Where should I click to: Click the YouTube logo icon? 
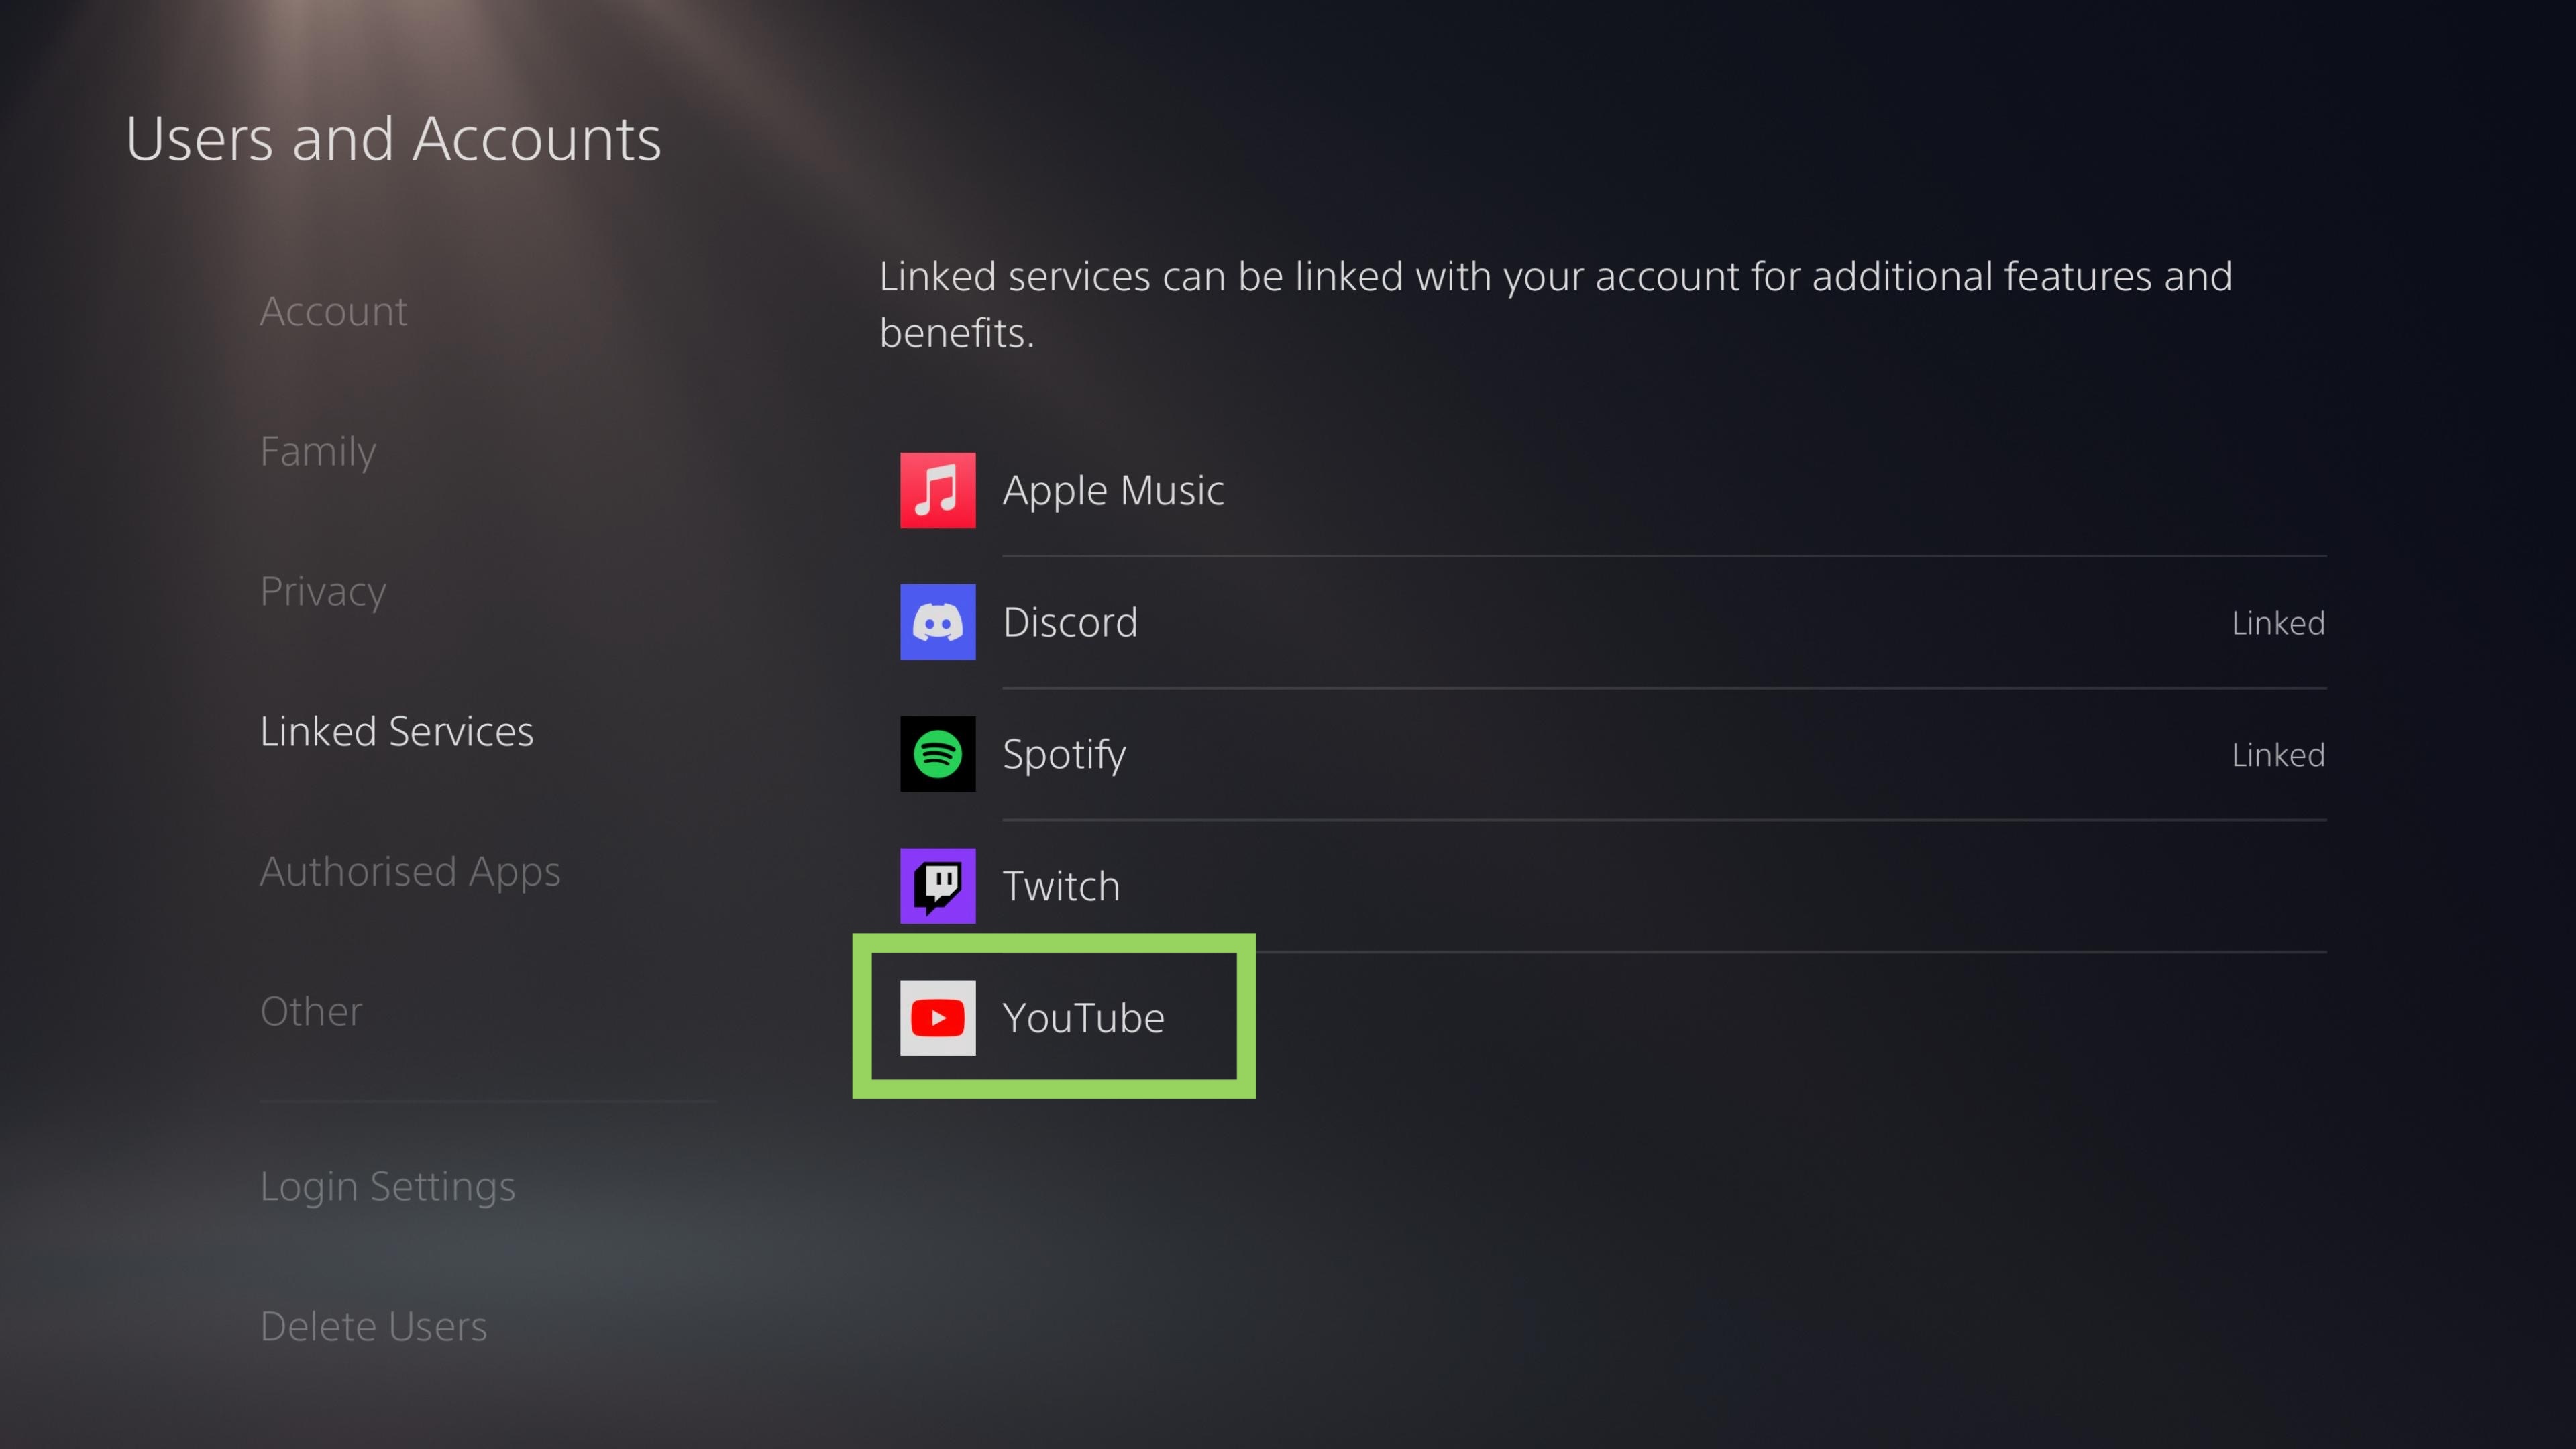tap(937, 1018)
